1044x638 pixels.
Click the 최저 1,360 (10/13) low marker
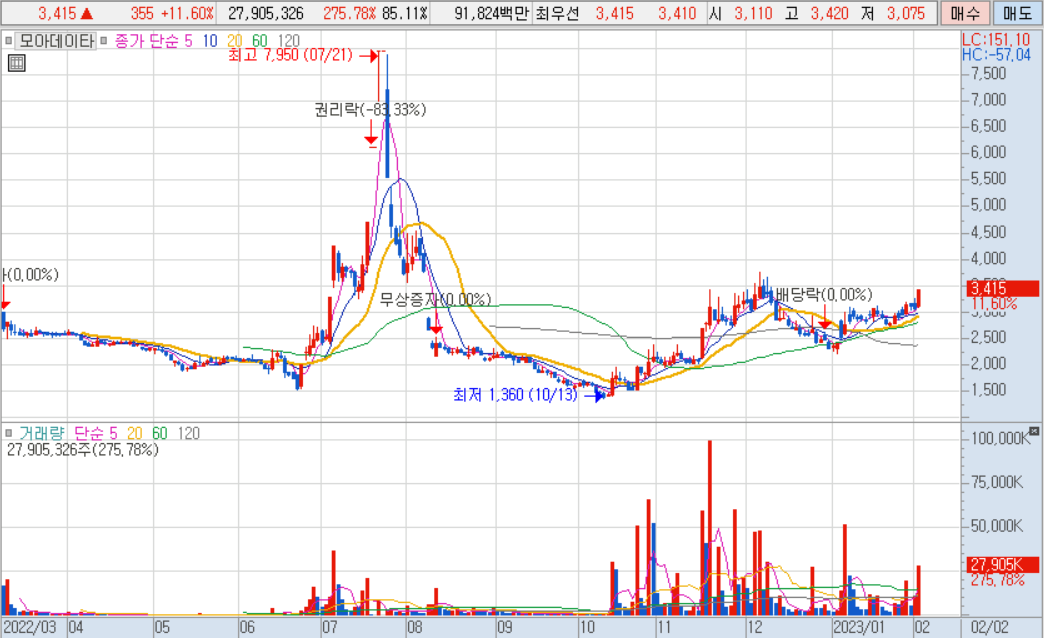515,395
